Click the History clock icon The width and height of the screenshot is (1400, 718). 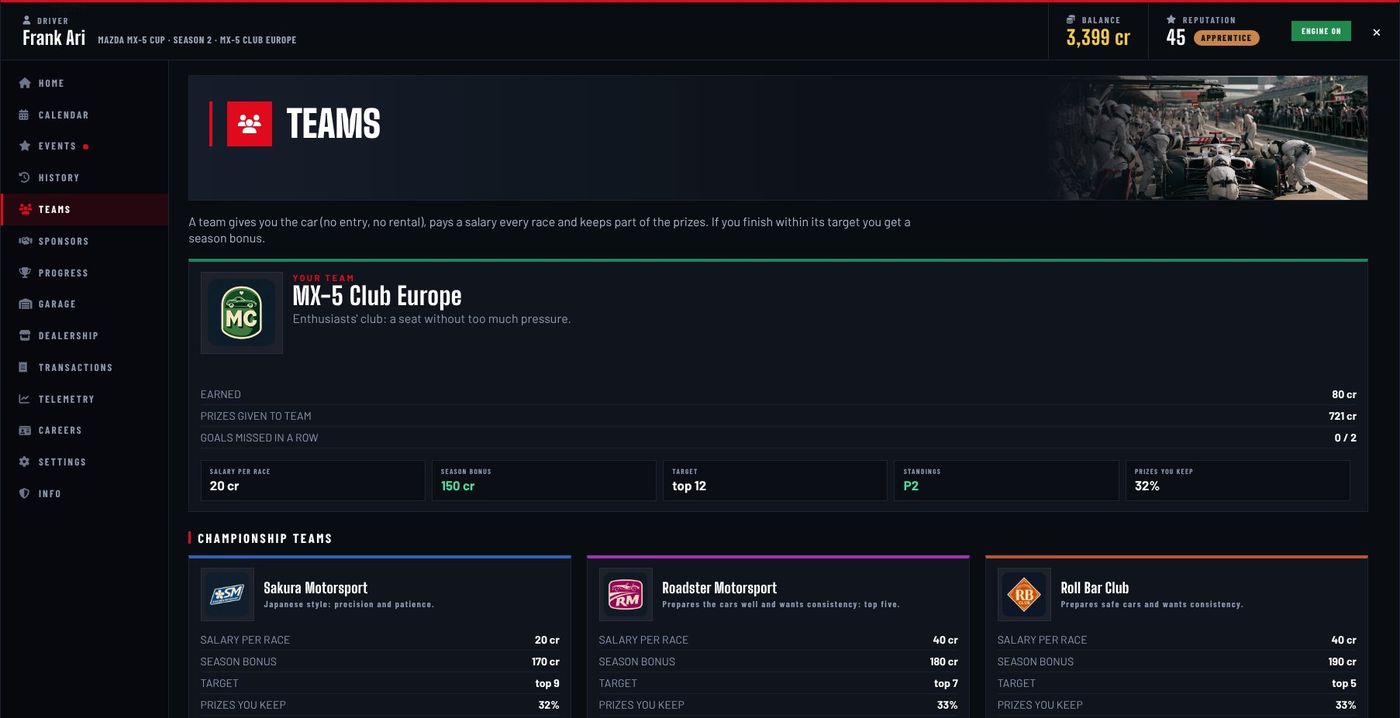(25, 178)
